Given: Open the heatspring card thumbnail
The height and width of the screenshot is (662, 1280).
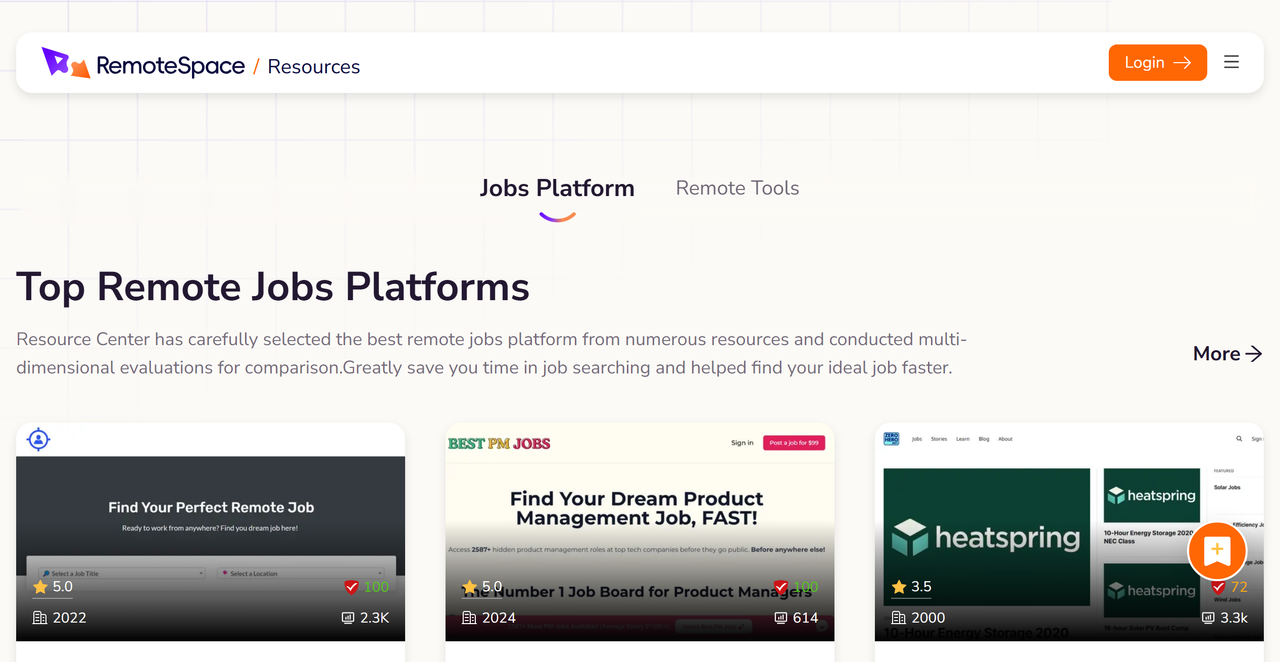Looking at the screenshot, I should pos(1069,532).
